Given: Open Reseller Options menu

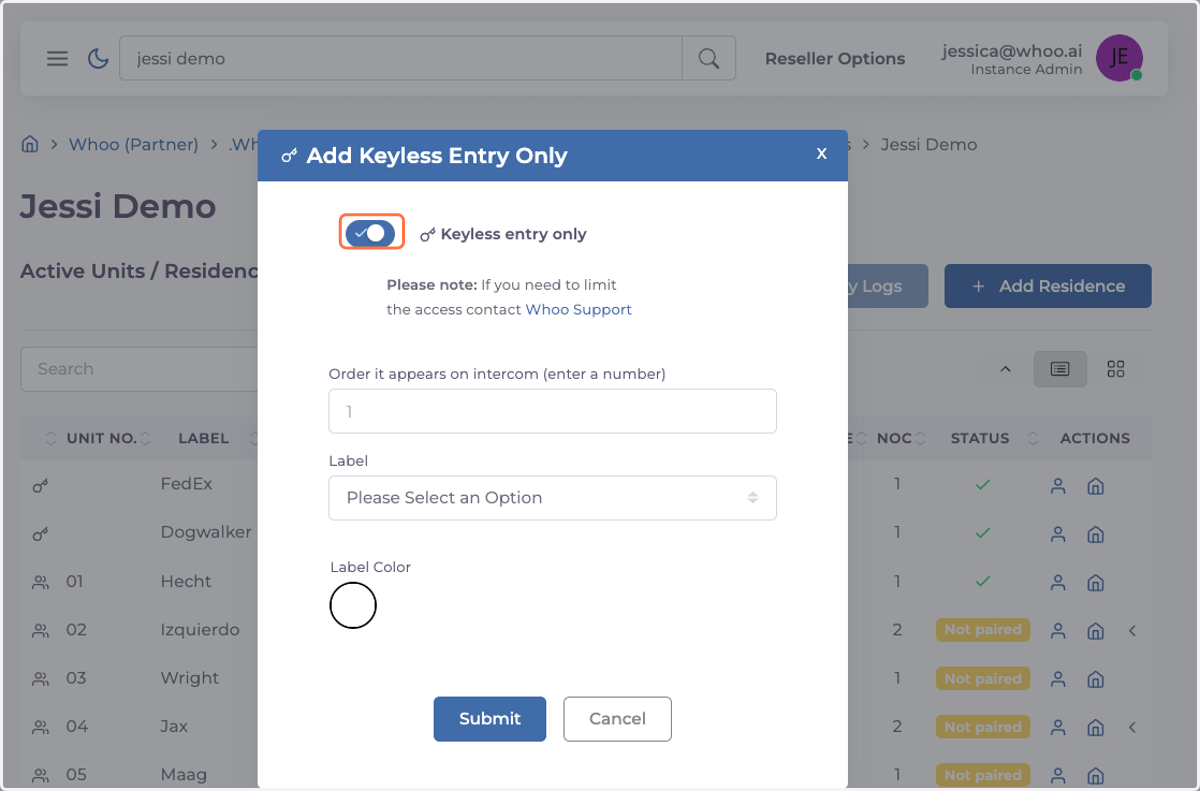Looking at the screenshot, I should 835,59.
